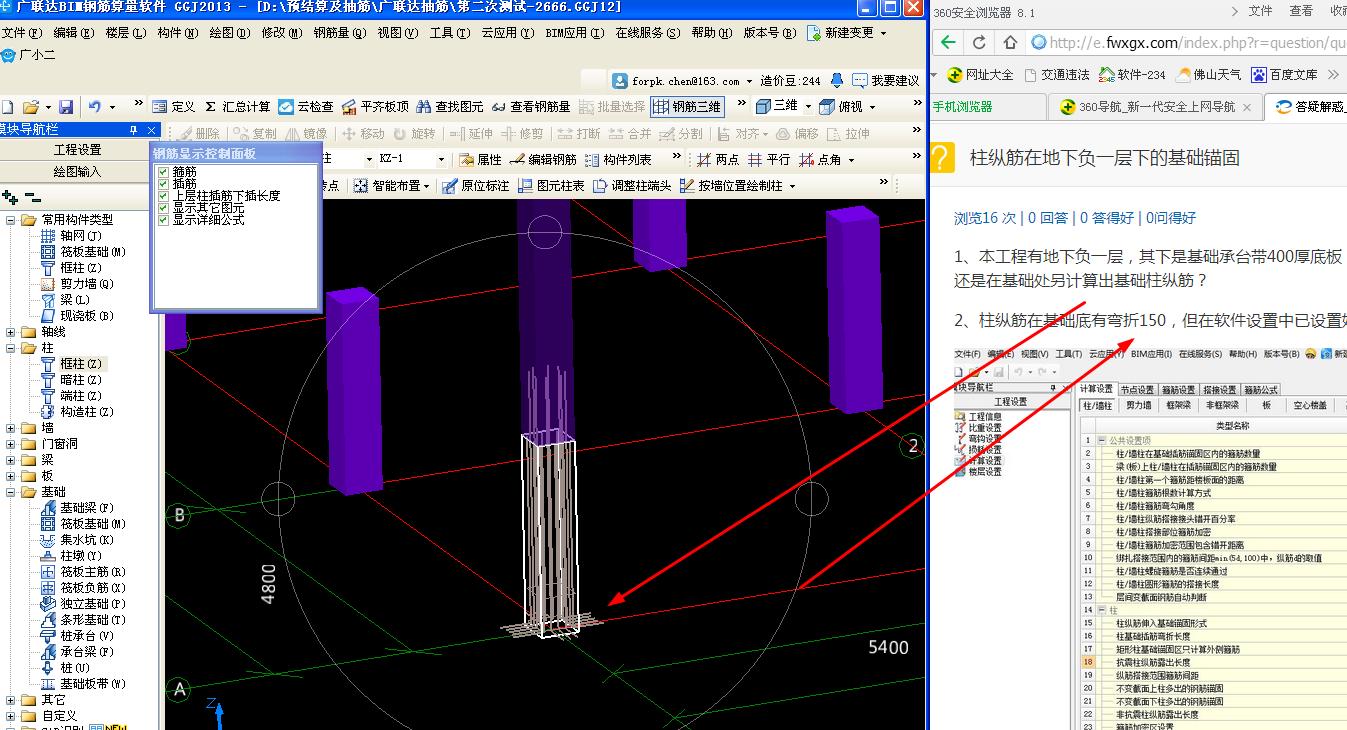Click 工程设置 navigation button
Screen dimensions: 1347x730
pyautogui.click(x=77, y=150)
